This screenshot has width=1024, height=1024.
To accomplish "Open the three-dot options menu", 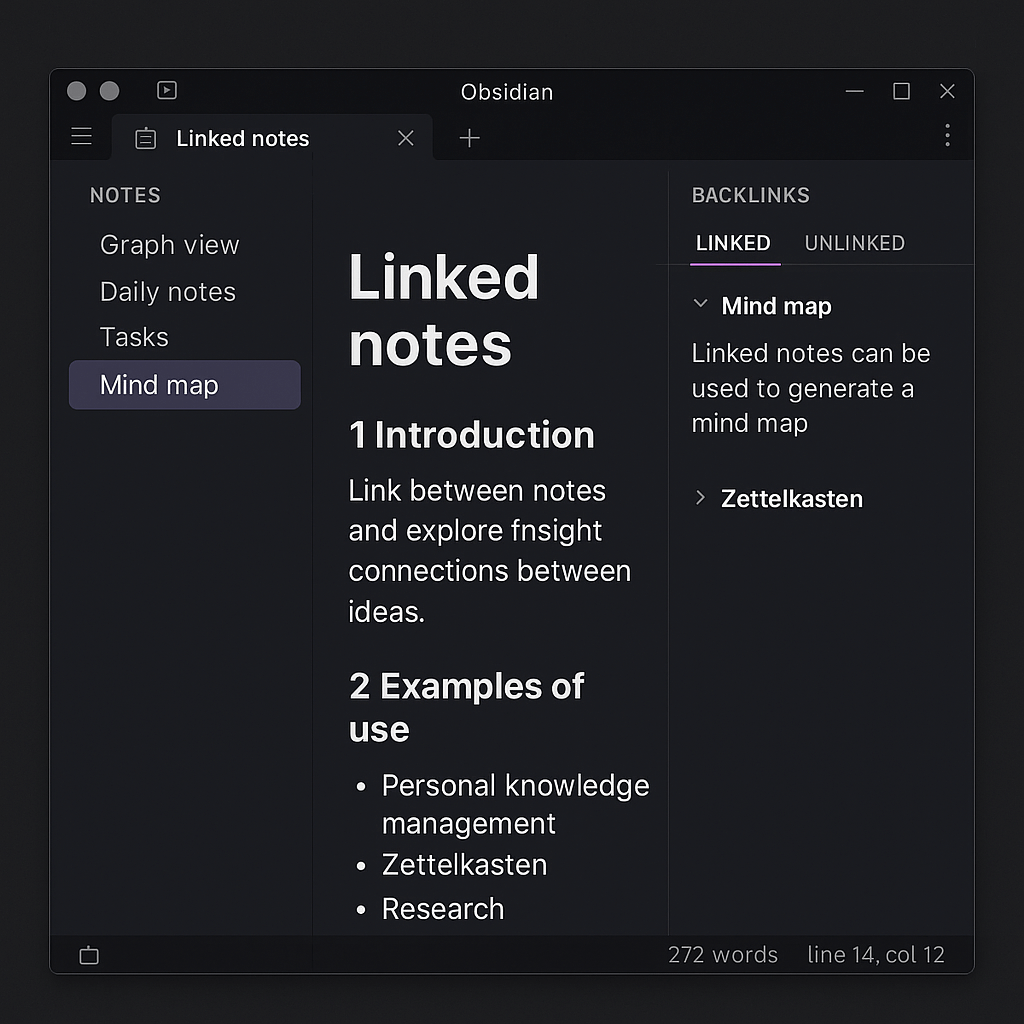I will [x=947, y=136].
